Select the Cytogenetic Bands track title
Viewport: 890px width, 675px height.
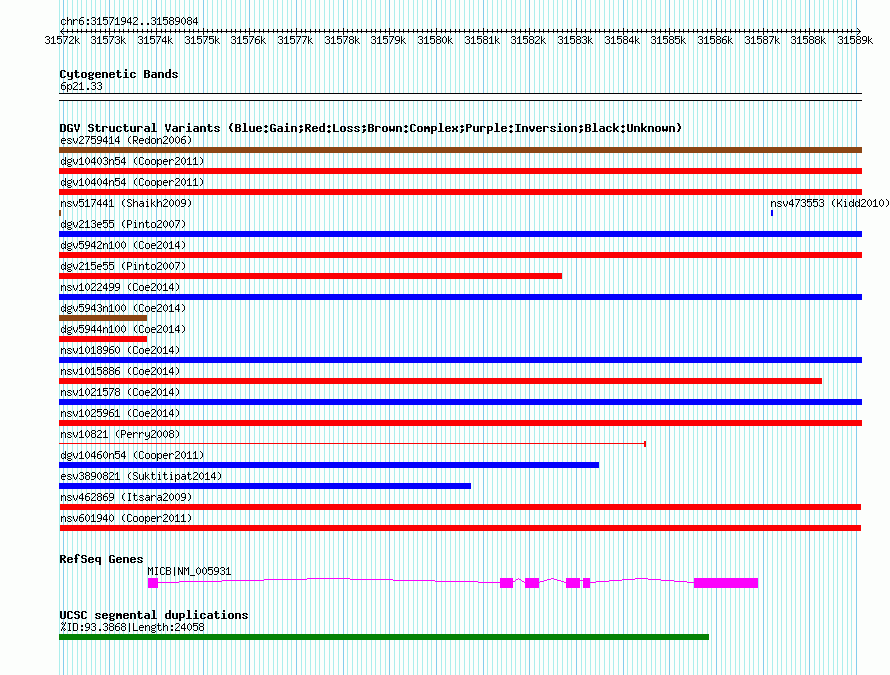coord(119,74)
